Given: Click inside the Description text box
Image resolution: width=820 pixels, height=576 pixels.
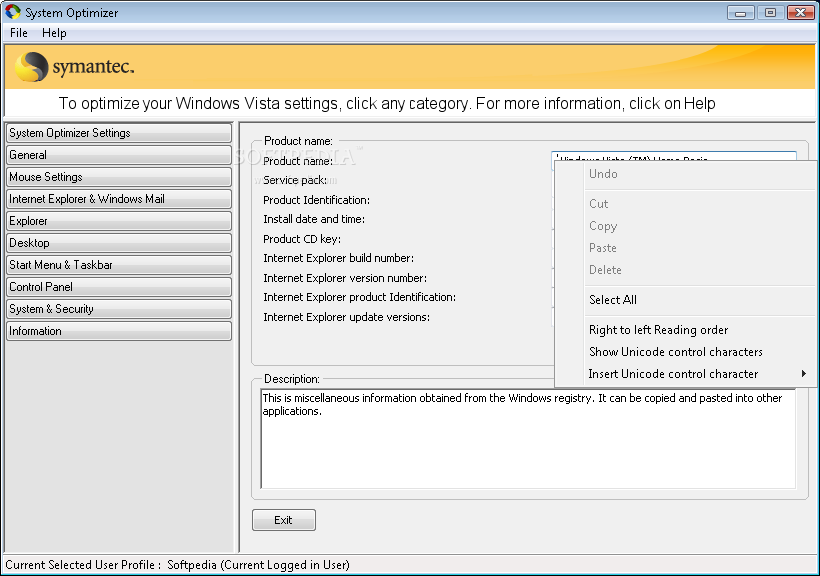Looking at the screenshot, I should [x=528, y=438].
